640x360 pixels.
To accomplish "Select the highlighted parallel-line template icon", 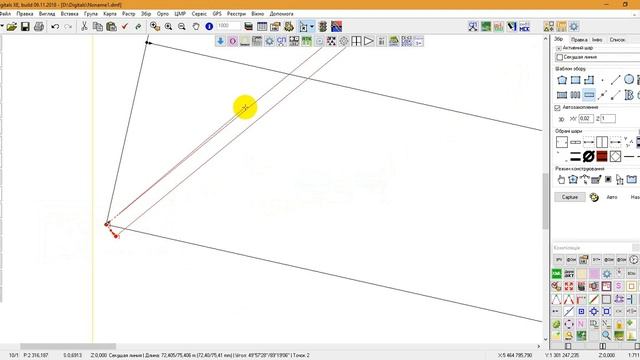I will pyautogui.click(x=589, y=95).
